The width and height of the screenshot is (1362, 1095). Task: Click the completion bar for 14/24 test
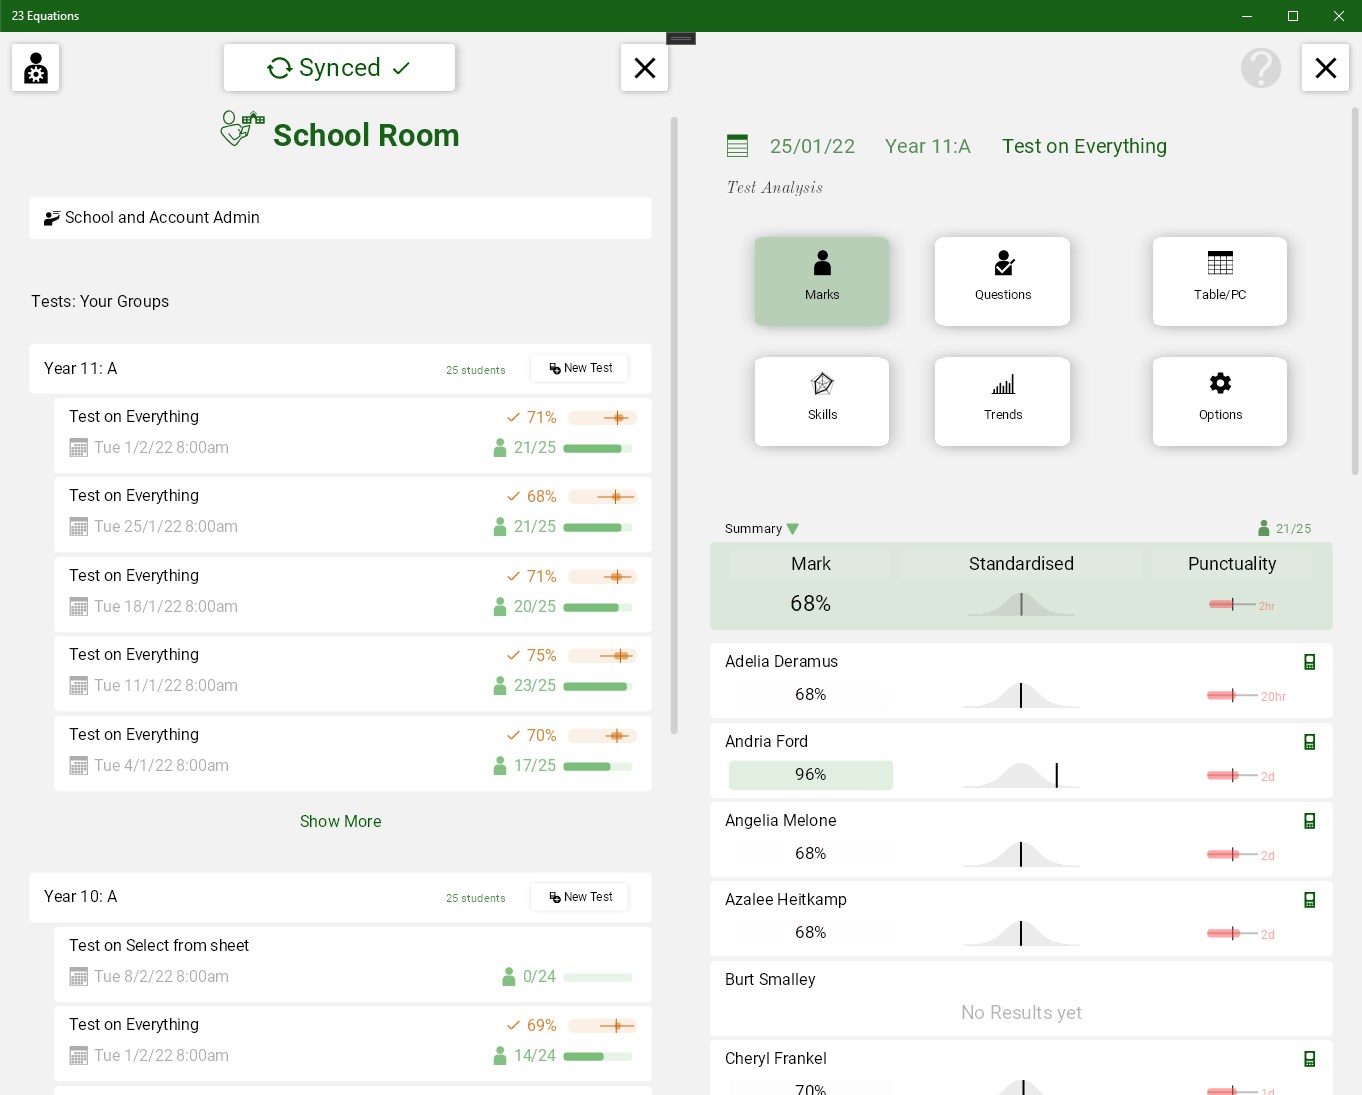tap(598, 1057)
